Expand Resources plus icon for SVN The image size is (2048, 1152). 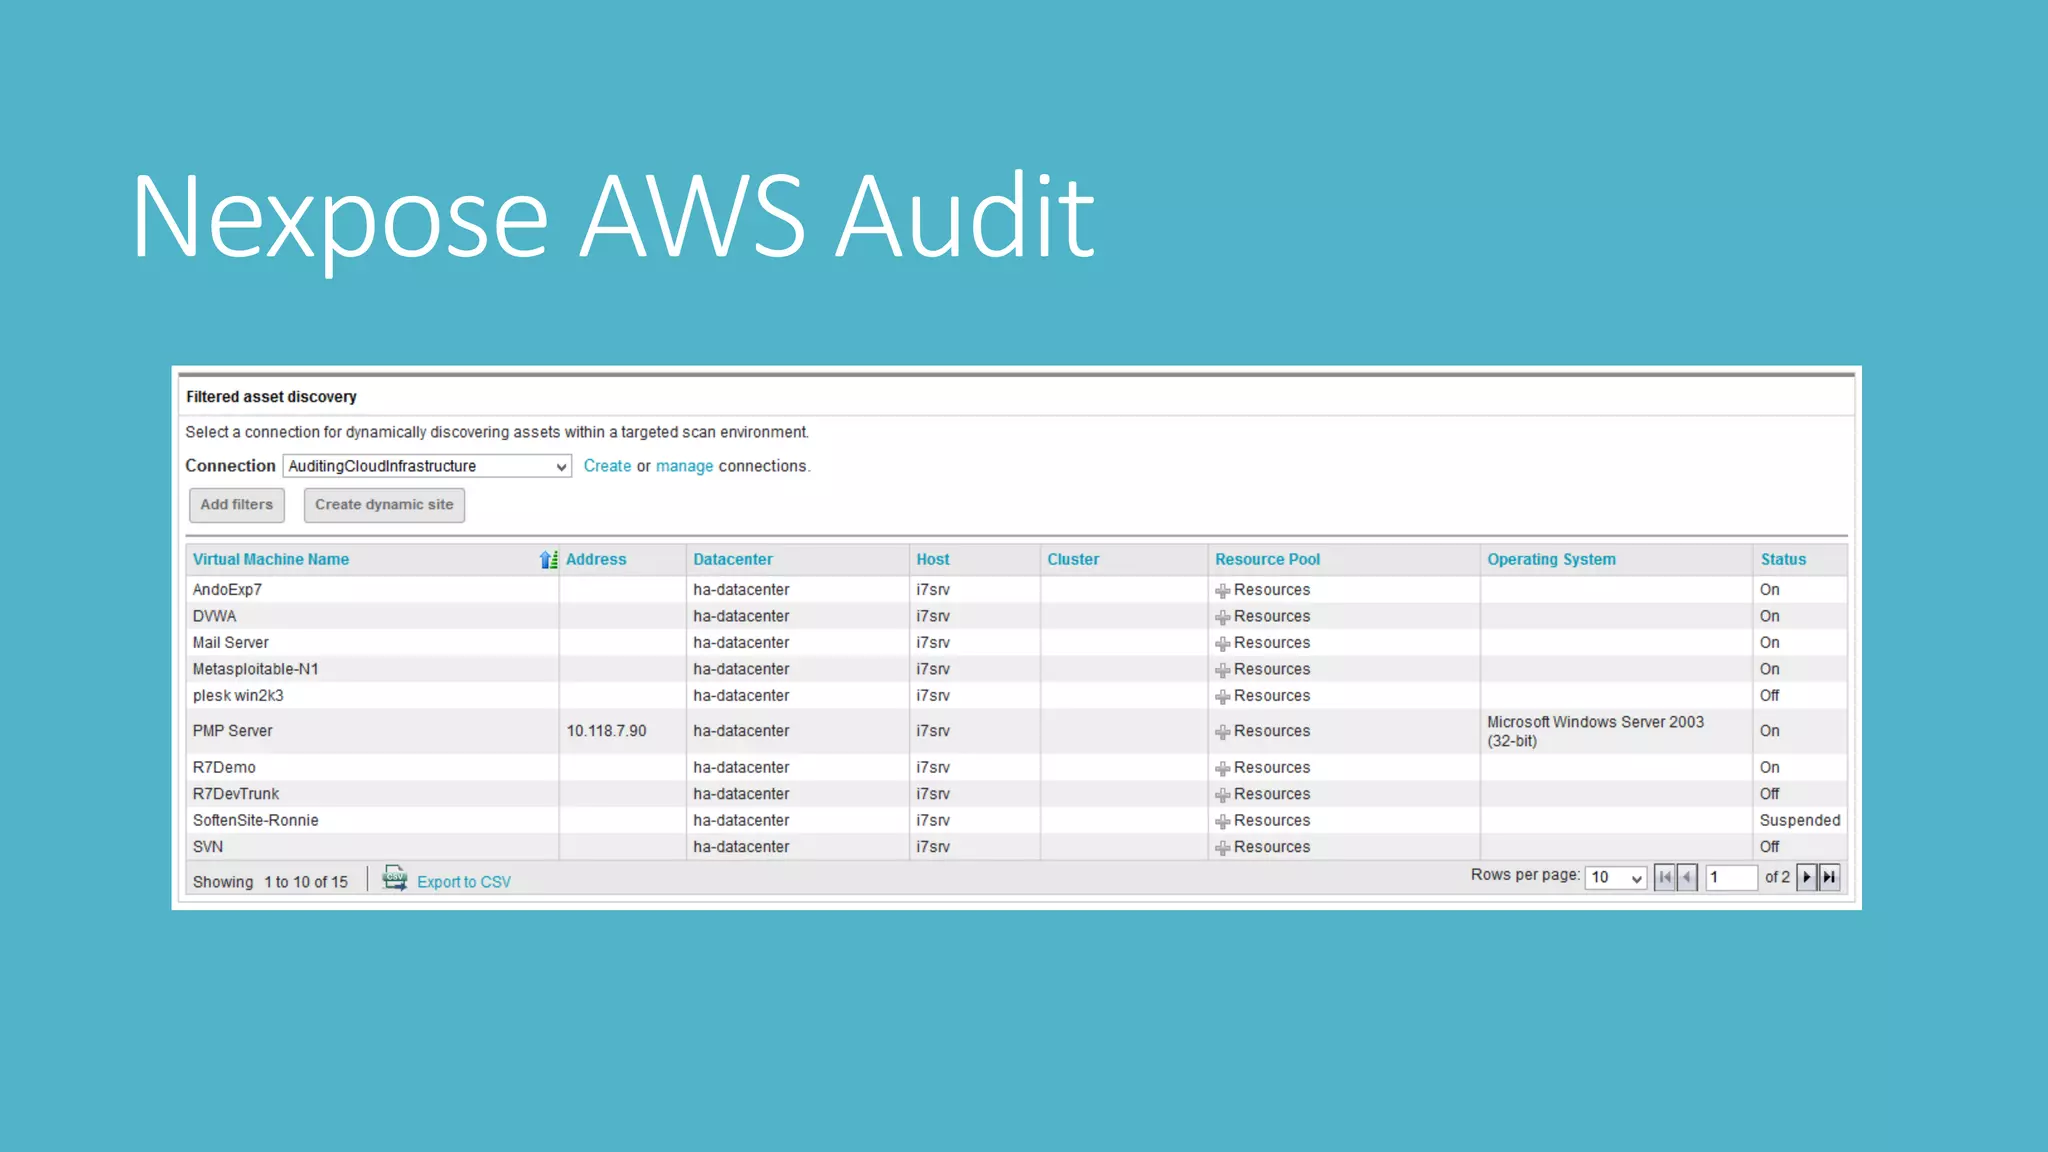pos(1222,848)
